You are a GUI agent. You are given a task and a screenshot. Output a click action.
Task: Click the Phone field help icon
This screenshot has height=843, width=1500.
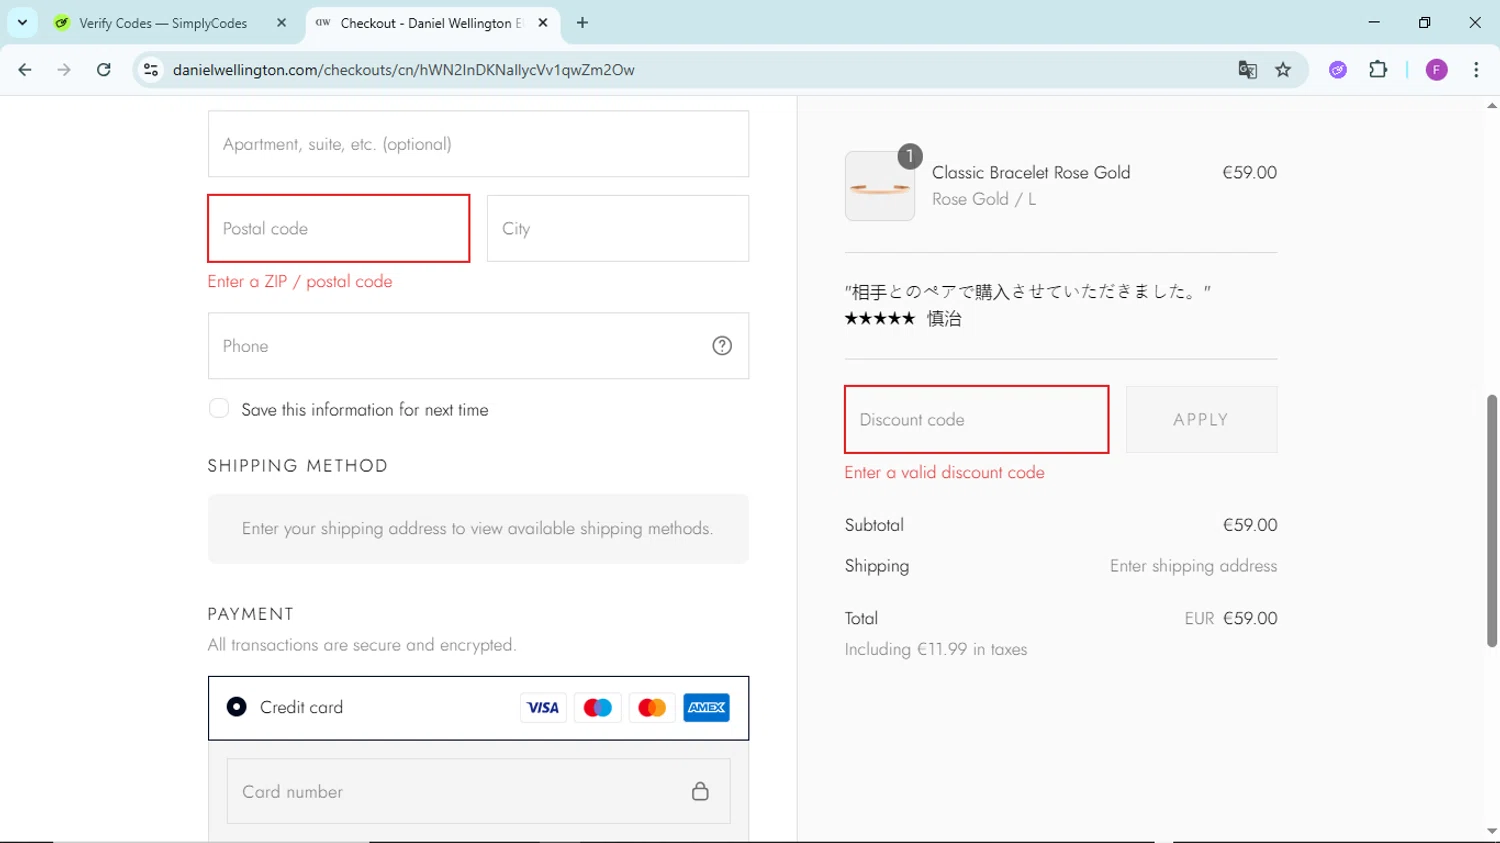[722, 346]
